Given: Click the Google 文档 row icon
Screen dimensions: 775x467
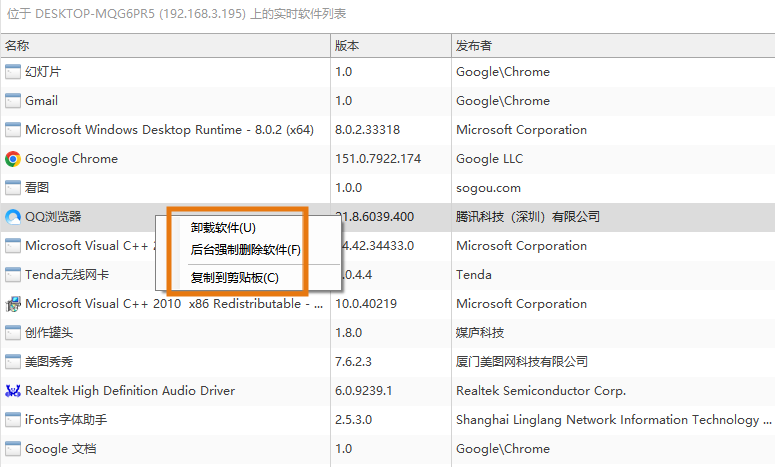Looking at the screenshot, I should [x=13, y=449].
